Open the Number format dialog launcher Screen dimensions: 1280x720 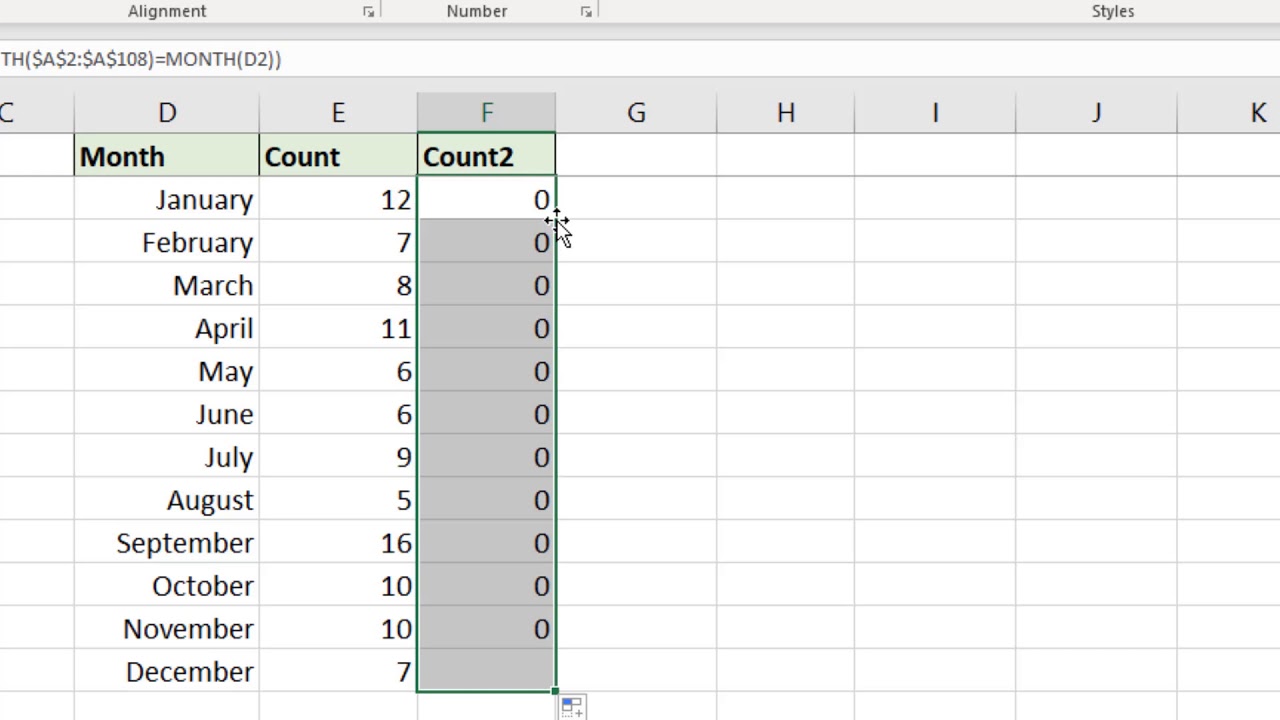[x=586, y=12]
